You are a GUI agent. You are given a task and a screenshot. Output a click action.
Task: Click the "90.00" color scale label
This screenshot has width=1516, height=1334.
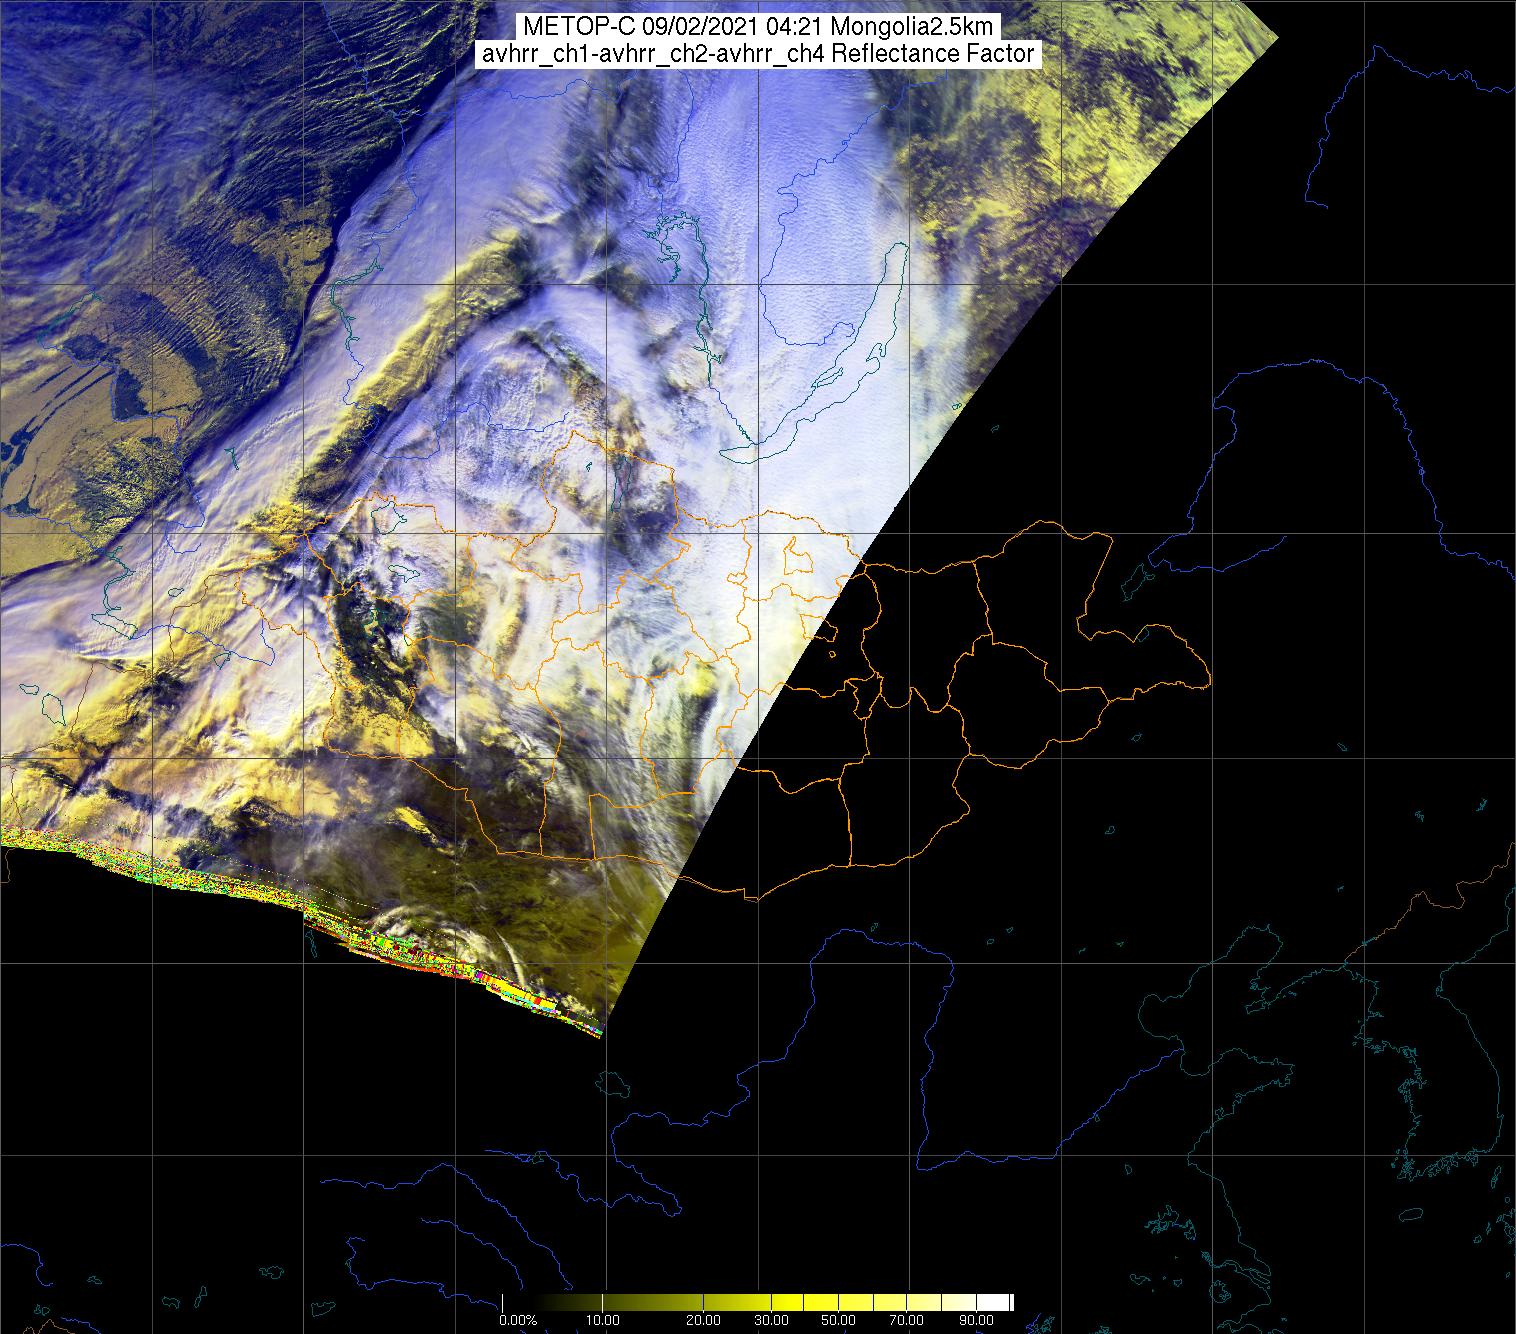click(x=975, y=1321)
